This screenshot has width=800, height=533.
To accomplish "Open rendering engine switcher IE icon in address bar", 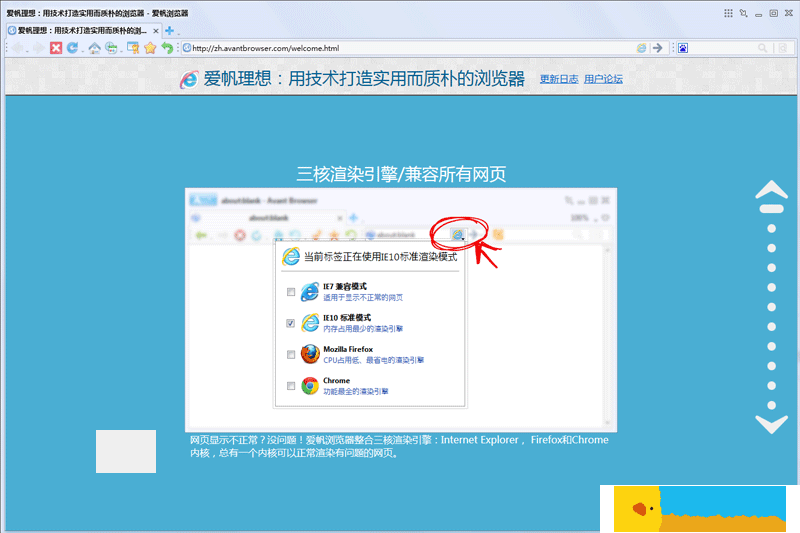I will coord(641,48).
